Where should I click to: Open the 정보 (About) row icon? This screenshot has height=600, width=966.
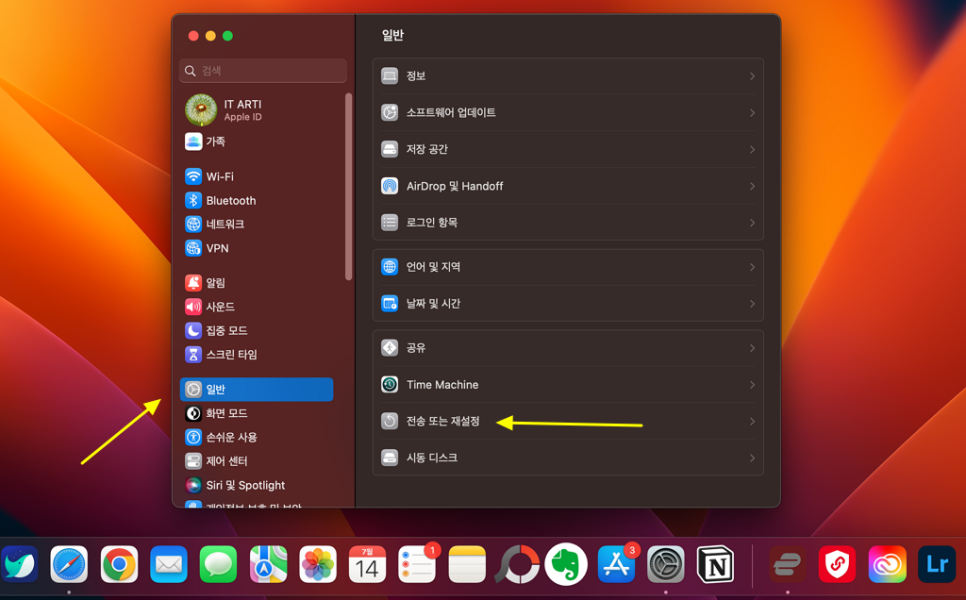[389, 76]
